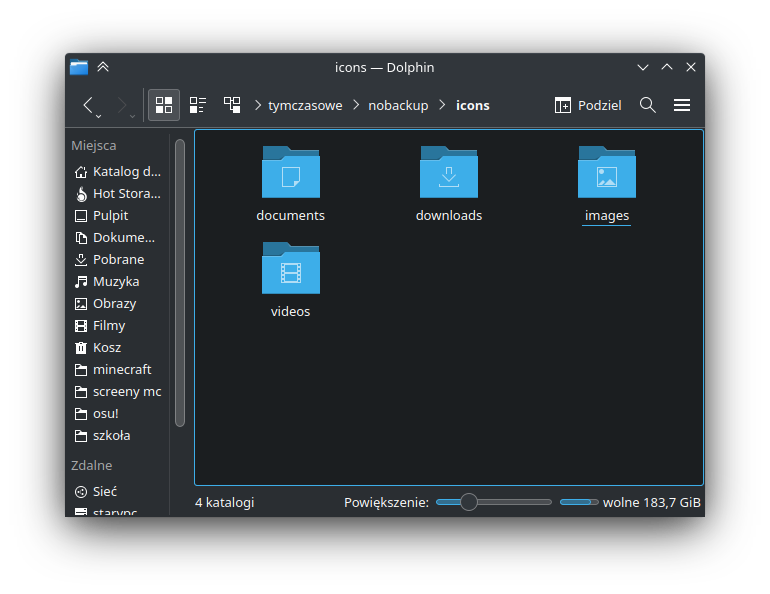The image size is (770, 594).
Task: Click the Places panel scrollbar
Action: [180, 282]
